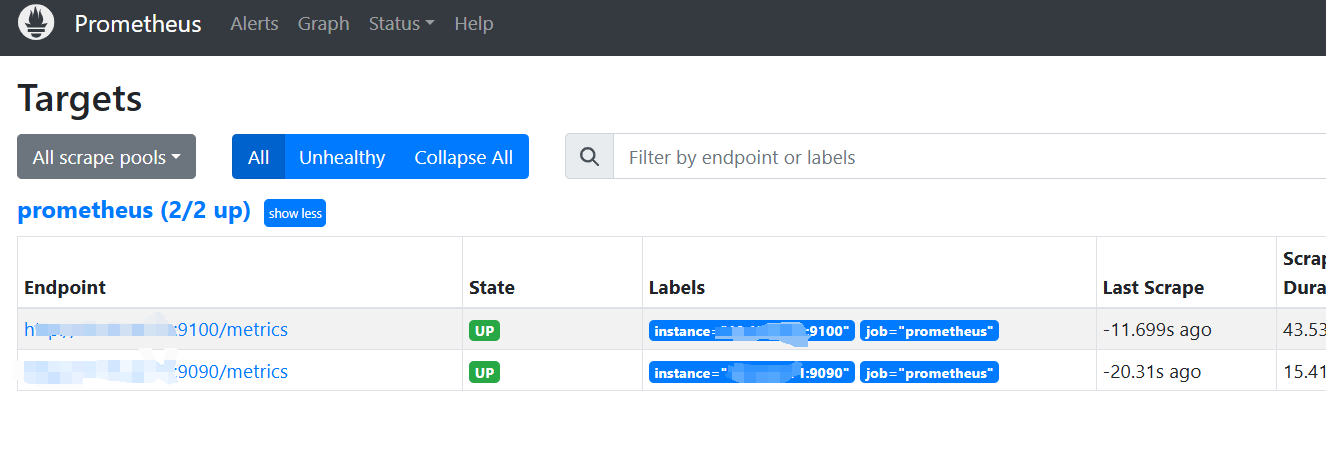
Task: Click the Targets page heading
Action: click(80, 99)
